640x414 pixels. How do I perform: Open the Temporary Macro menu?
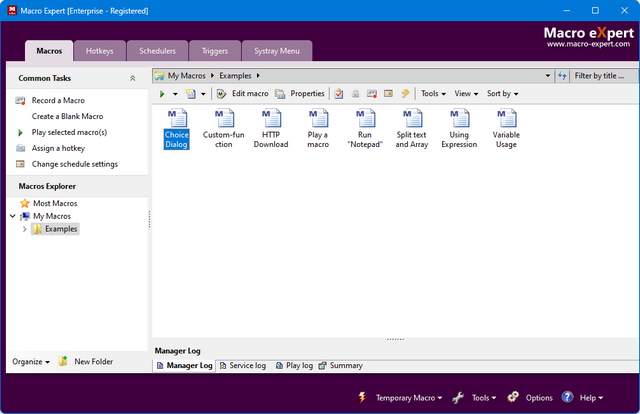[x=409, y=398]
